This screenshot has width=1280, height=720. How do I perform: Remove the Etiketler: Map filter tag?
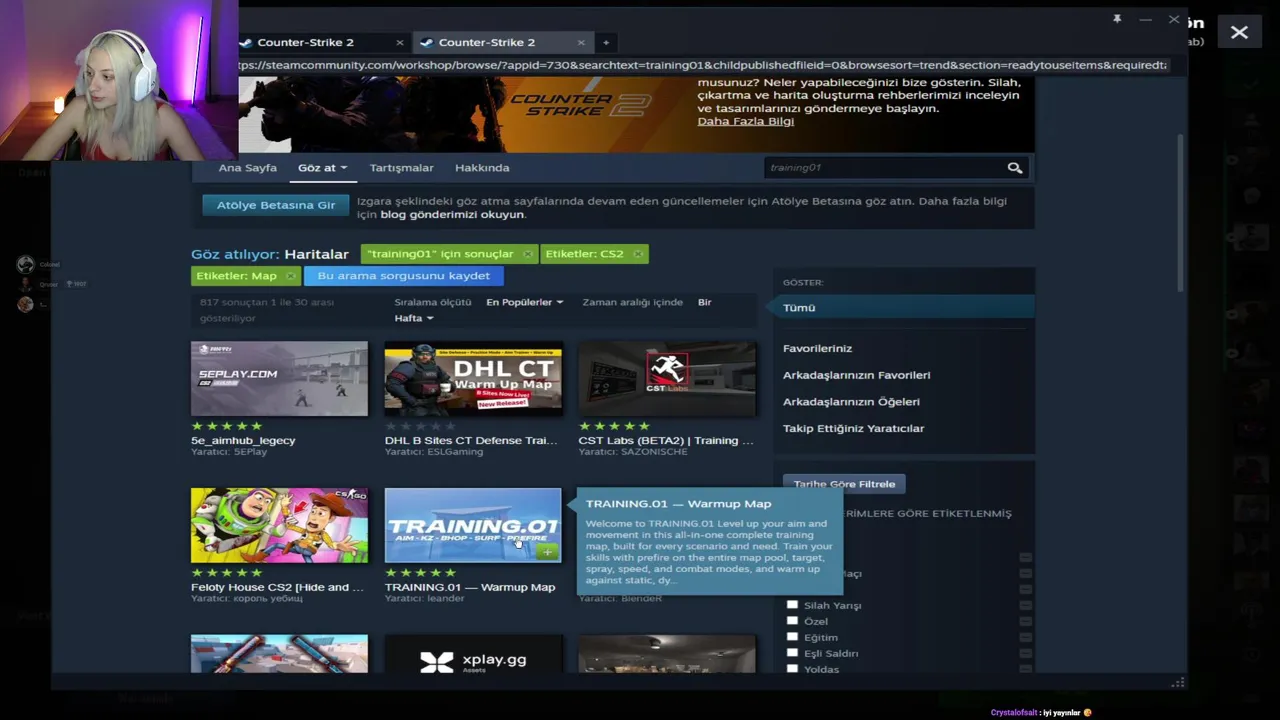pyautogui.click(x=291, y=276)
